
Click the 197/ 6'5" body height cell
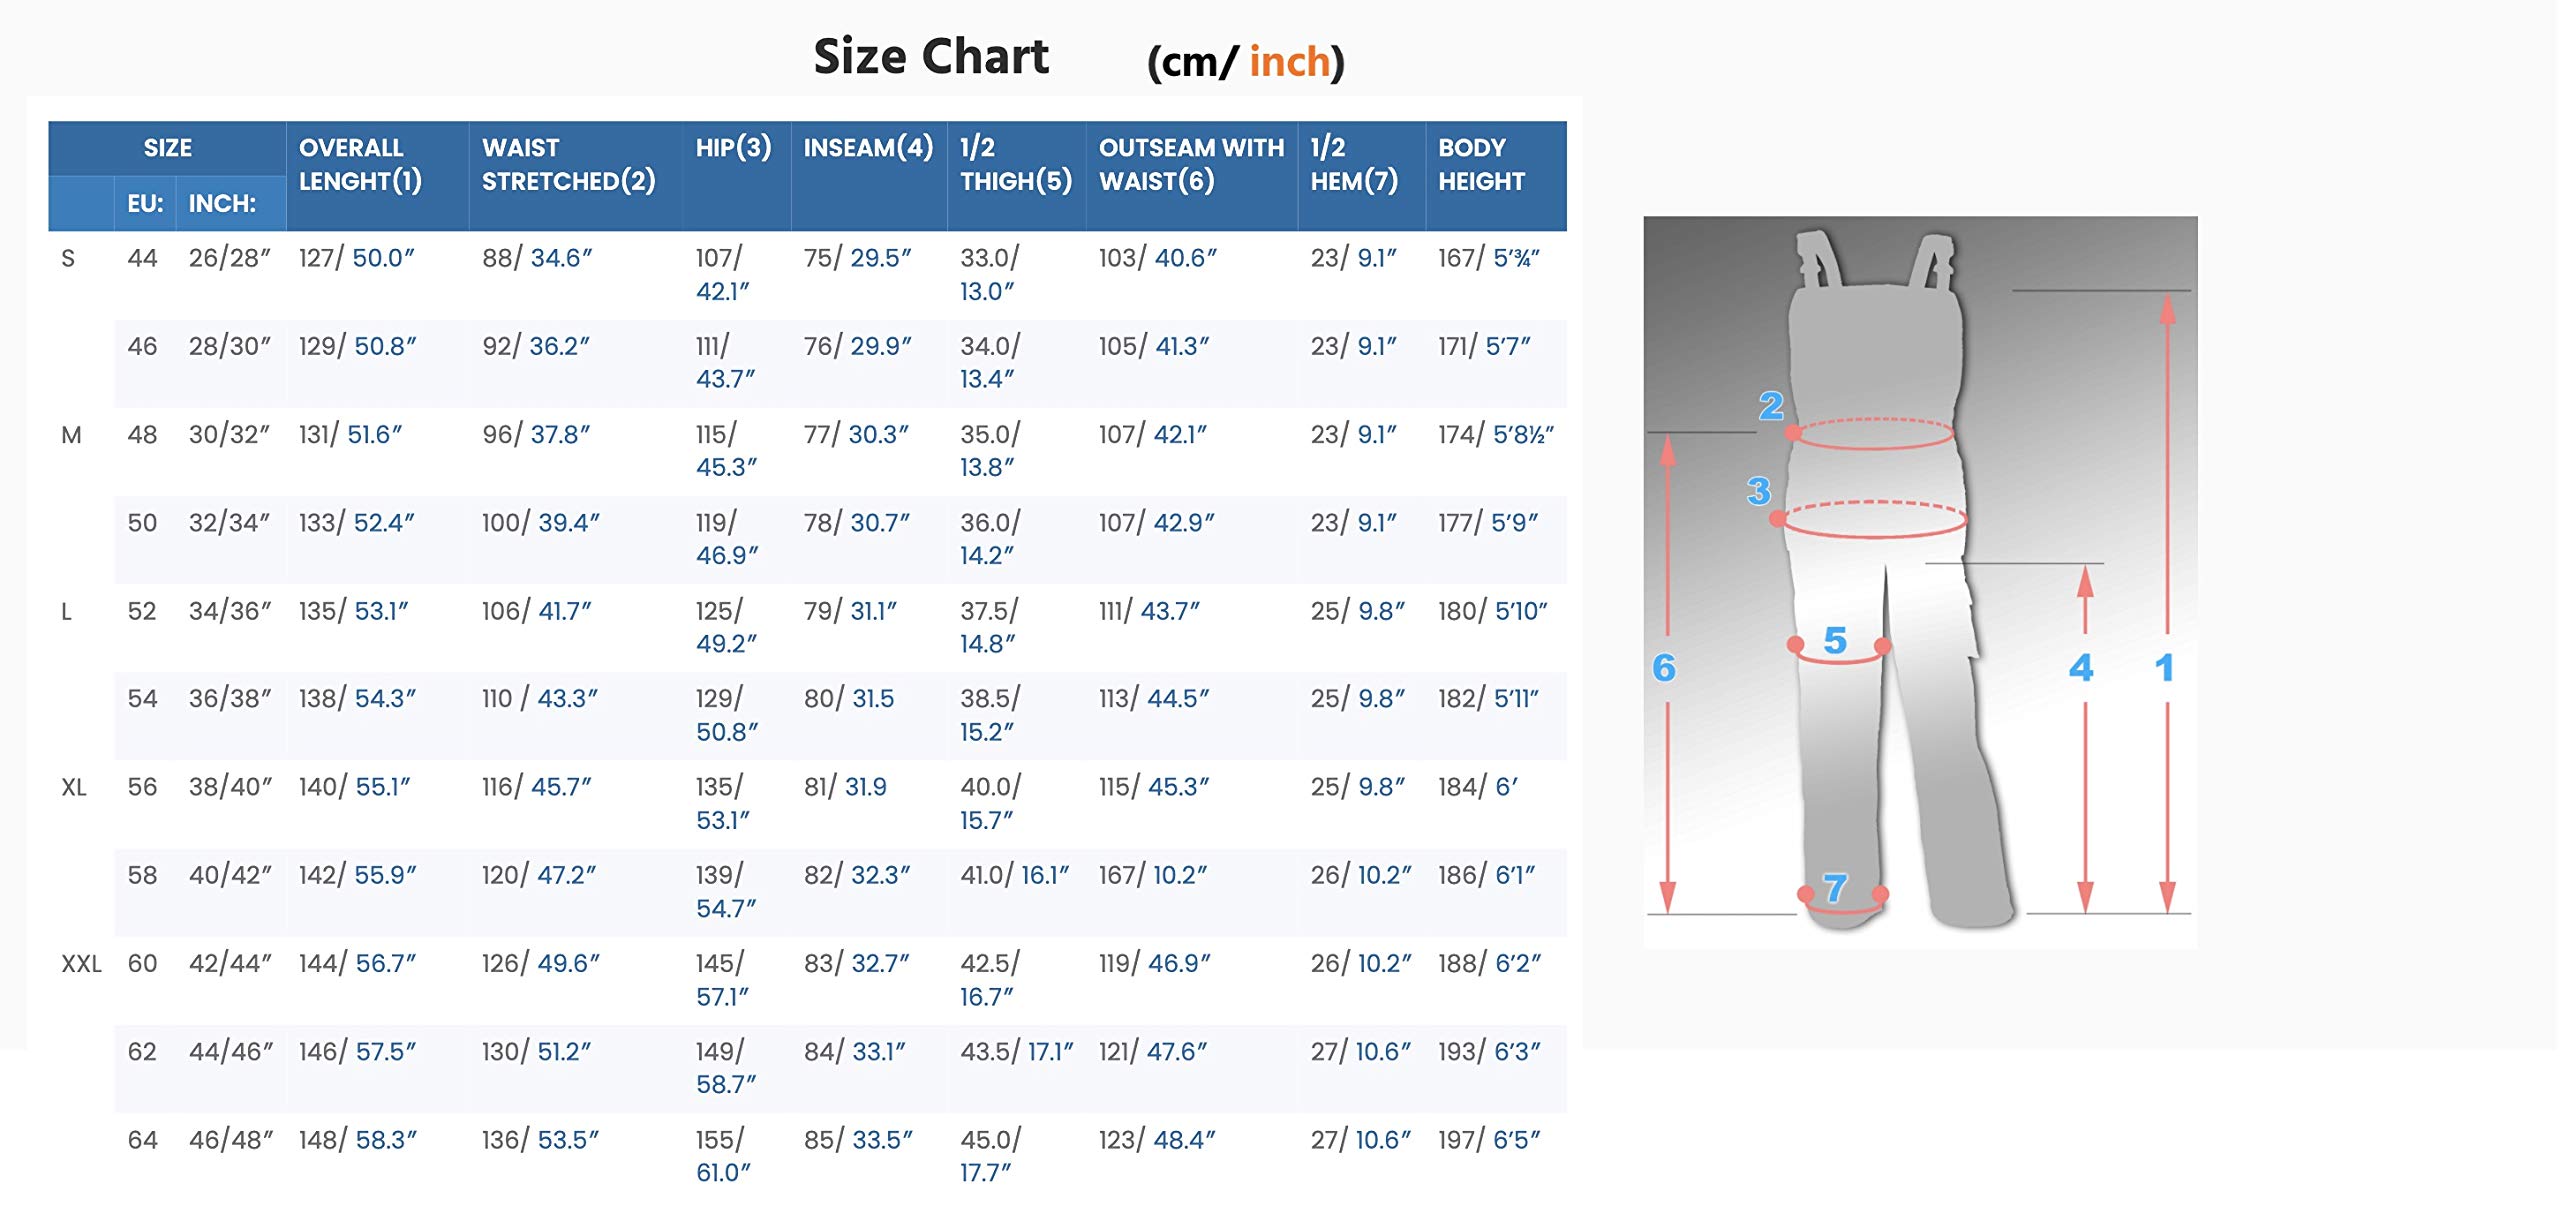[1488, 1140]
